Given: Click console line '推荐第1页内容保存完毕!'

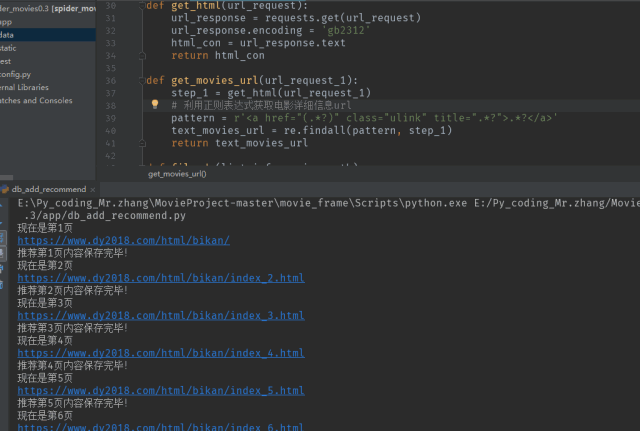Looking at the screenshot, I should (x=73, y=253).
